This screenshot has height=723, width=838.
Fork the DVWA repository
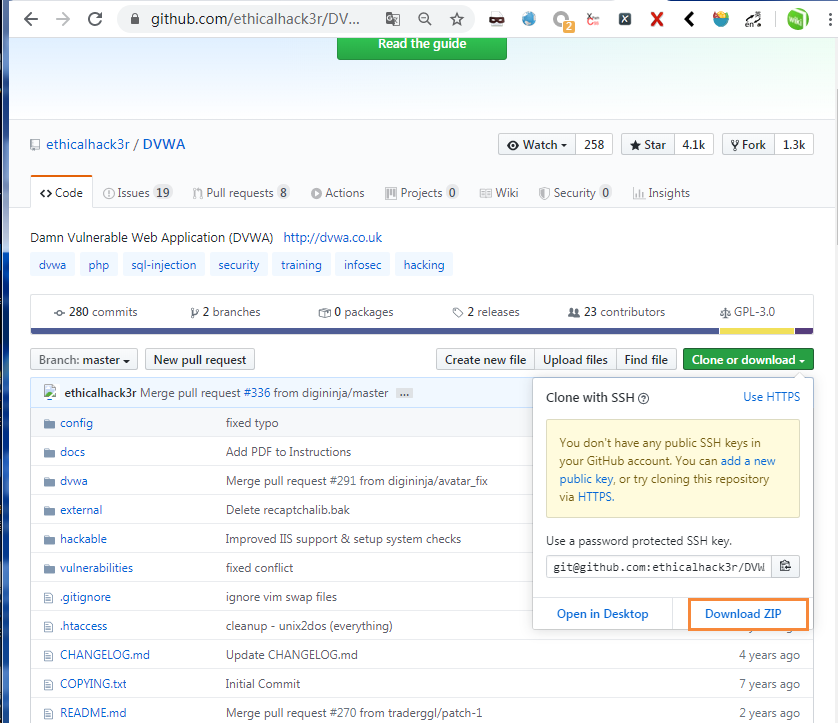(748, 145)
